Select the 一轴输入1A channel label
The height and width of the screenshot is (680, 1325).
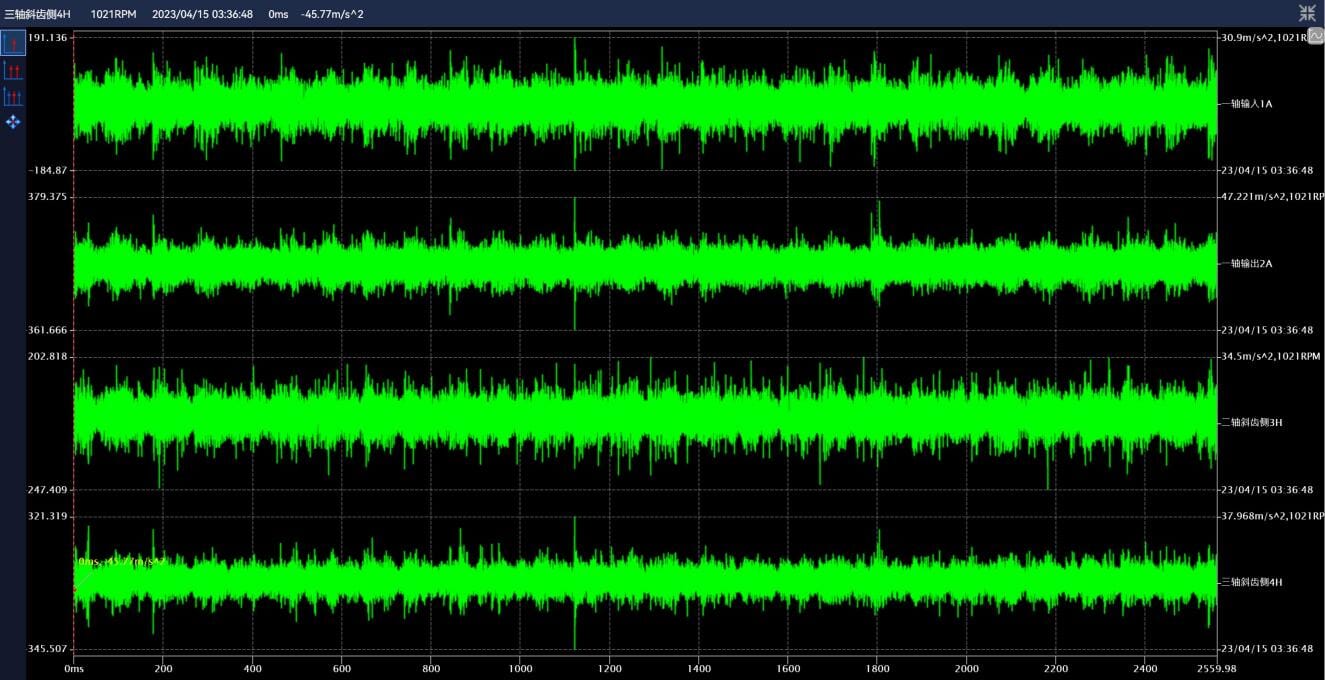point(1248,104)
